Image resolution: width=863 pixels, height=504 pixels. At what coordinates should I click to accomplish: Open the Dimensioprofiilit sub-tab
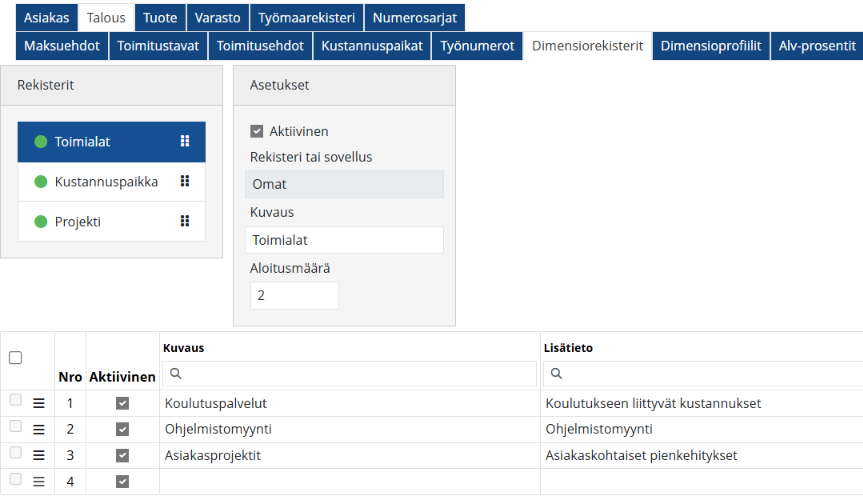coord(711,46)
